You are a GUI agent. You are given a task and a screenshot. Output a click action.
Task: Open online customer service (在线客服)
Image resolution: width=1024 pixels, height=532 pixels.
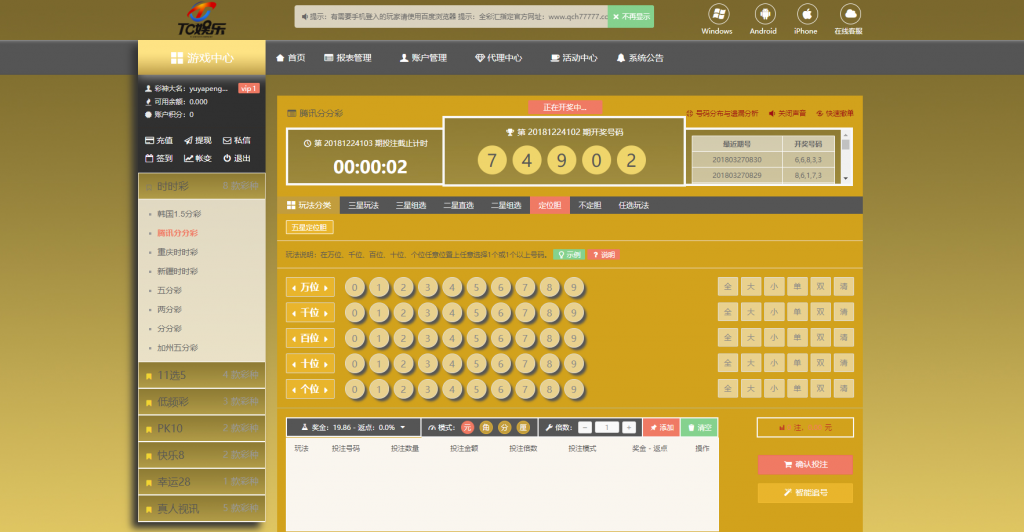pos(849,14)
